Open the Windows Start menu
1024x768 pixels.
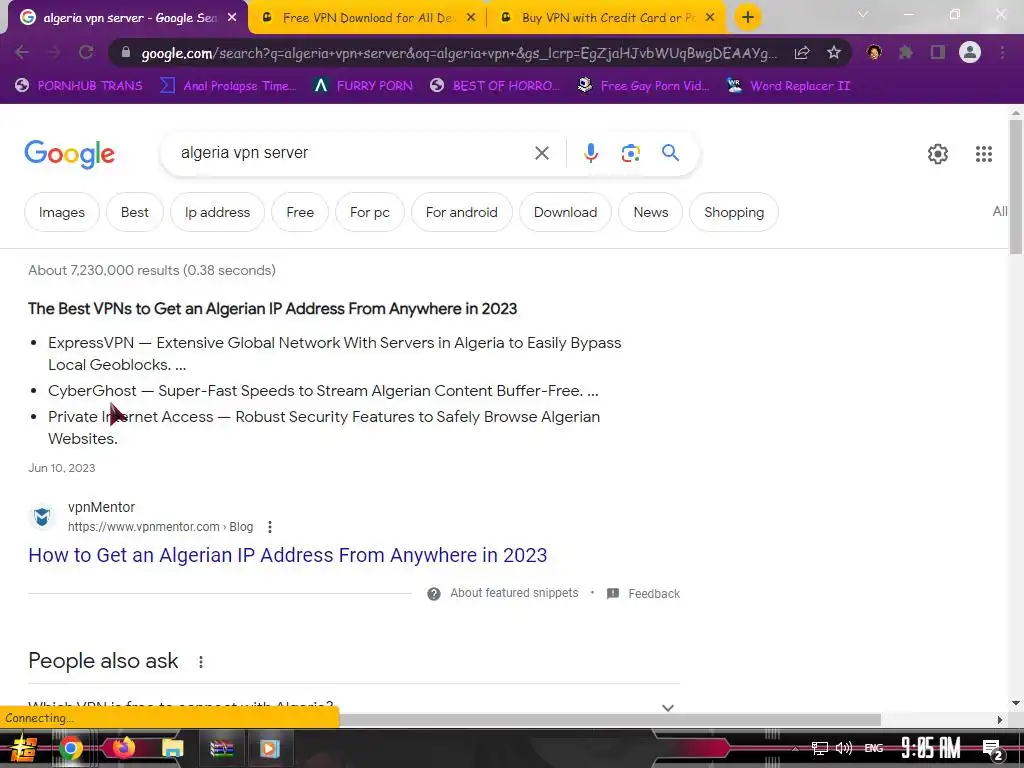(22, 748)
